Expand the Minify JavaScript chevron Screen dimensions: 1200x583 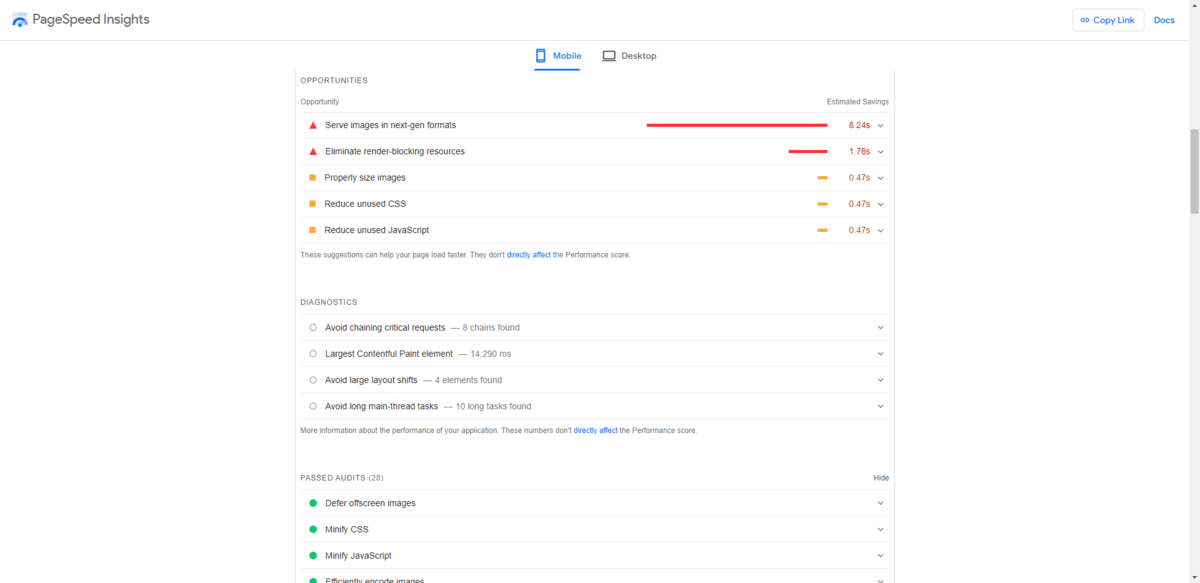[881, 555]
